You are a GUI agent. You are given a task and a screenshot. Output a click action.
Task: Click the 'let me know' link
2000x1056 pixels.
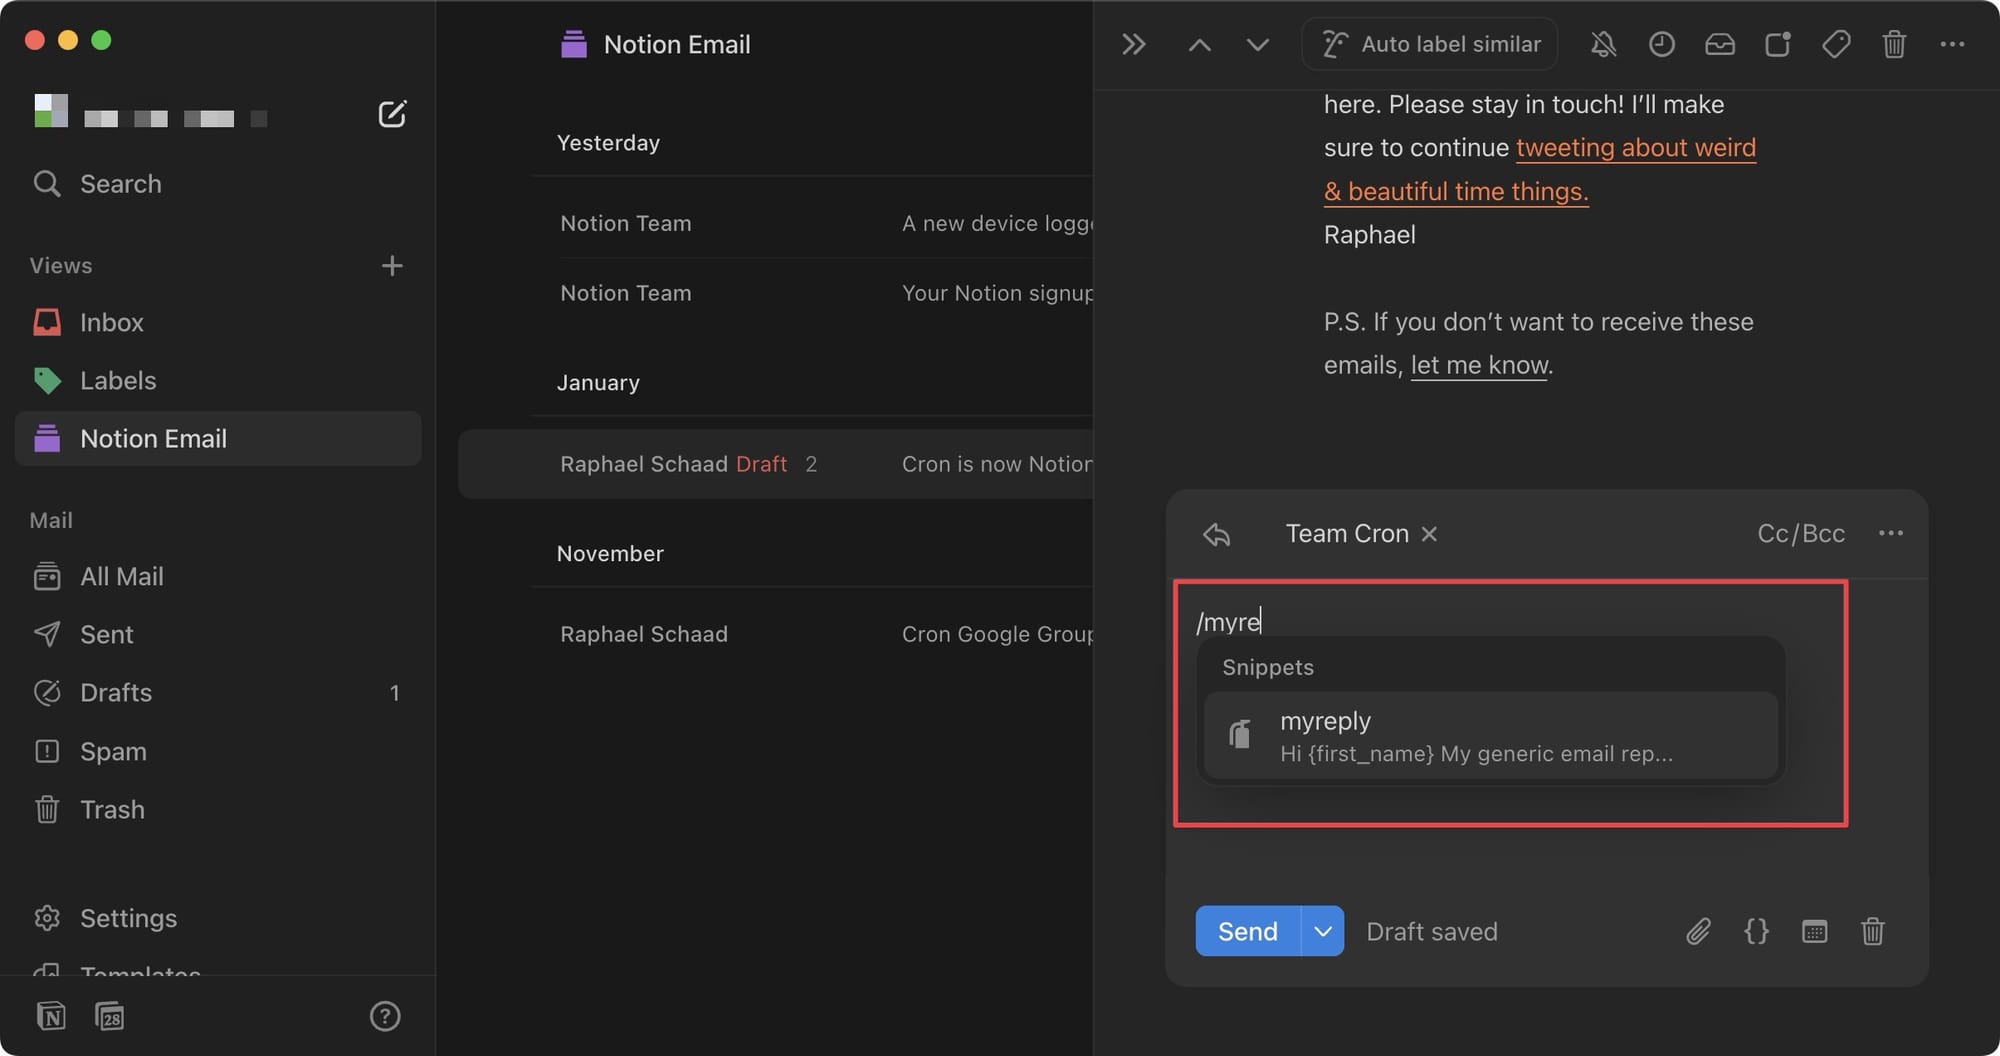point(1479,365)
